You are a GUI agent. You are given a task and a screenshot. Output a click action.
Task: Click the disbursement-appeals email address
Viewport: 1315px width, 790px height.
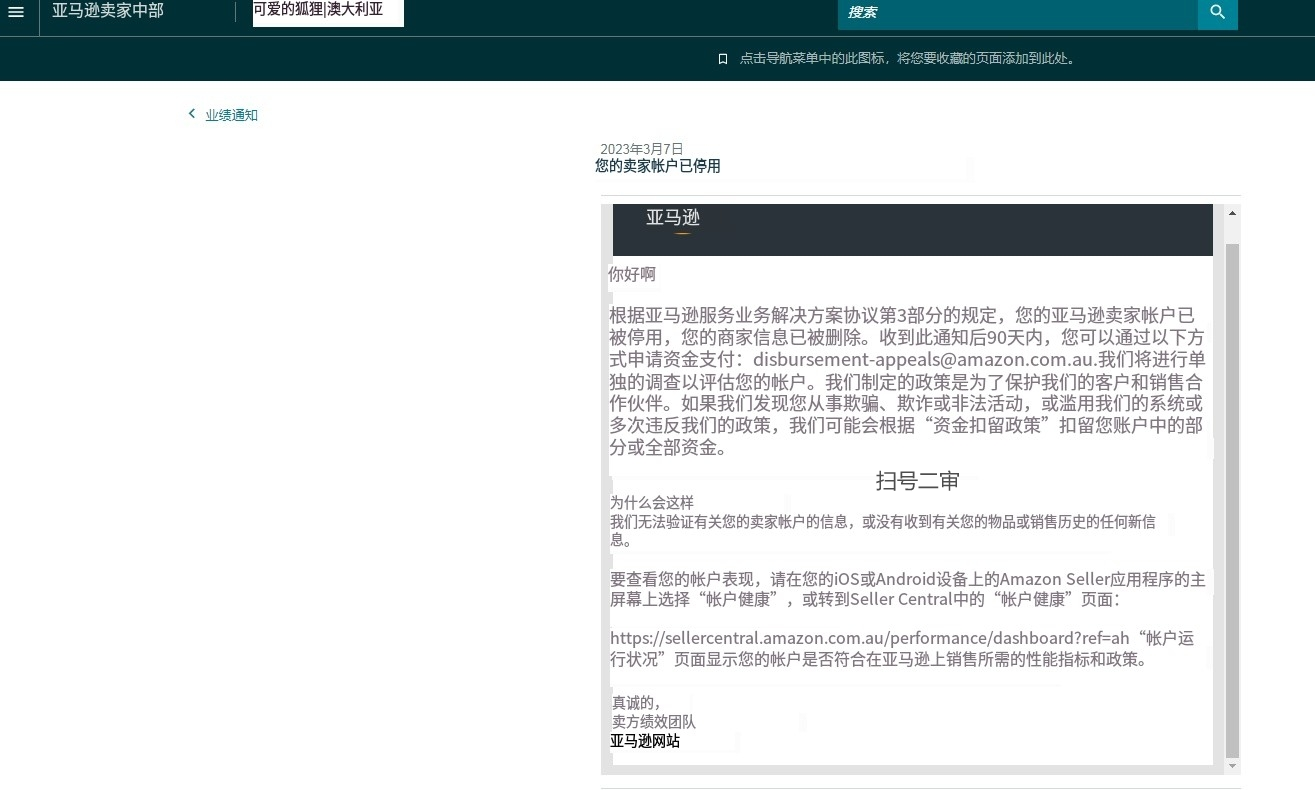click(925, 359)
